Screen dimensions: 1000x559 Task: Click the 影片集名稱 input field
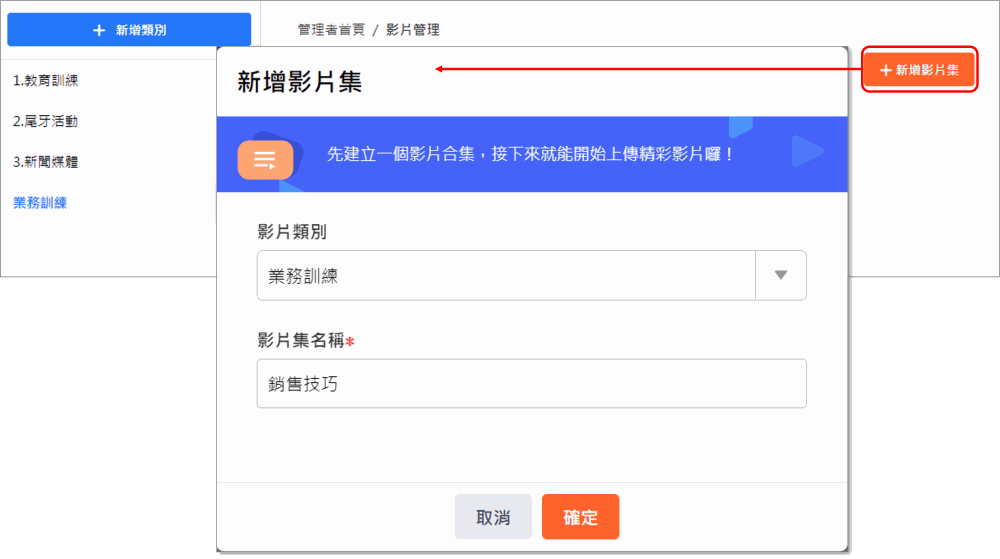(531, 384)
